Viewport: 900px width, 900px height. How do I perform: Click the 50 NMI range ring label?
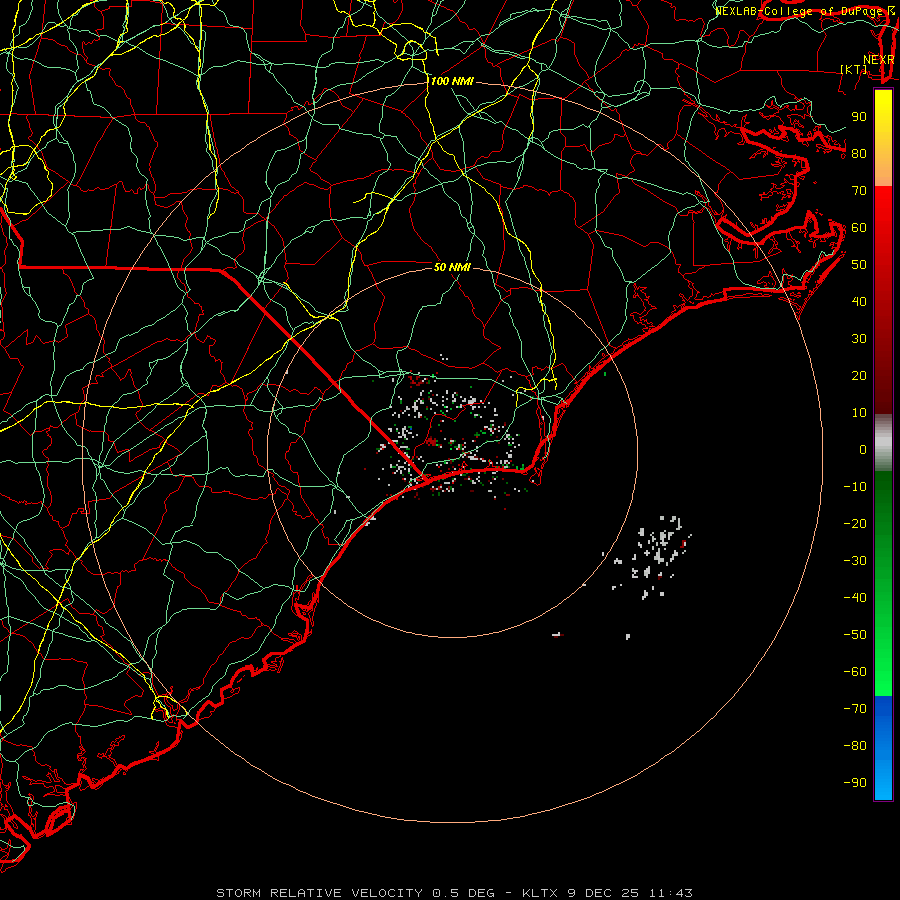(452, 267)
